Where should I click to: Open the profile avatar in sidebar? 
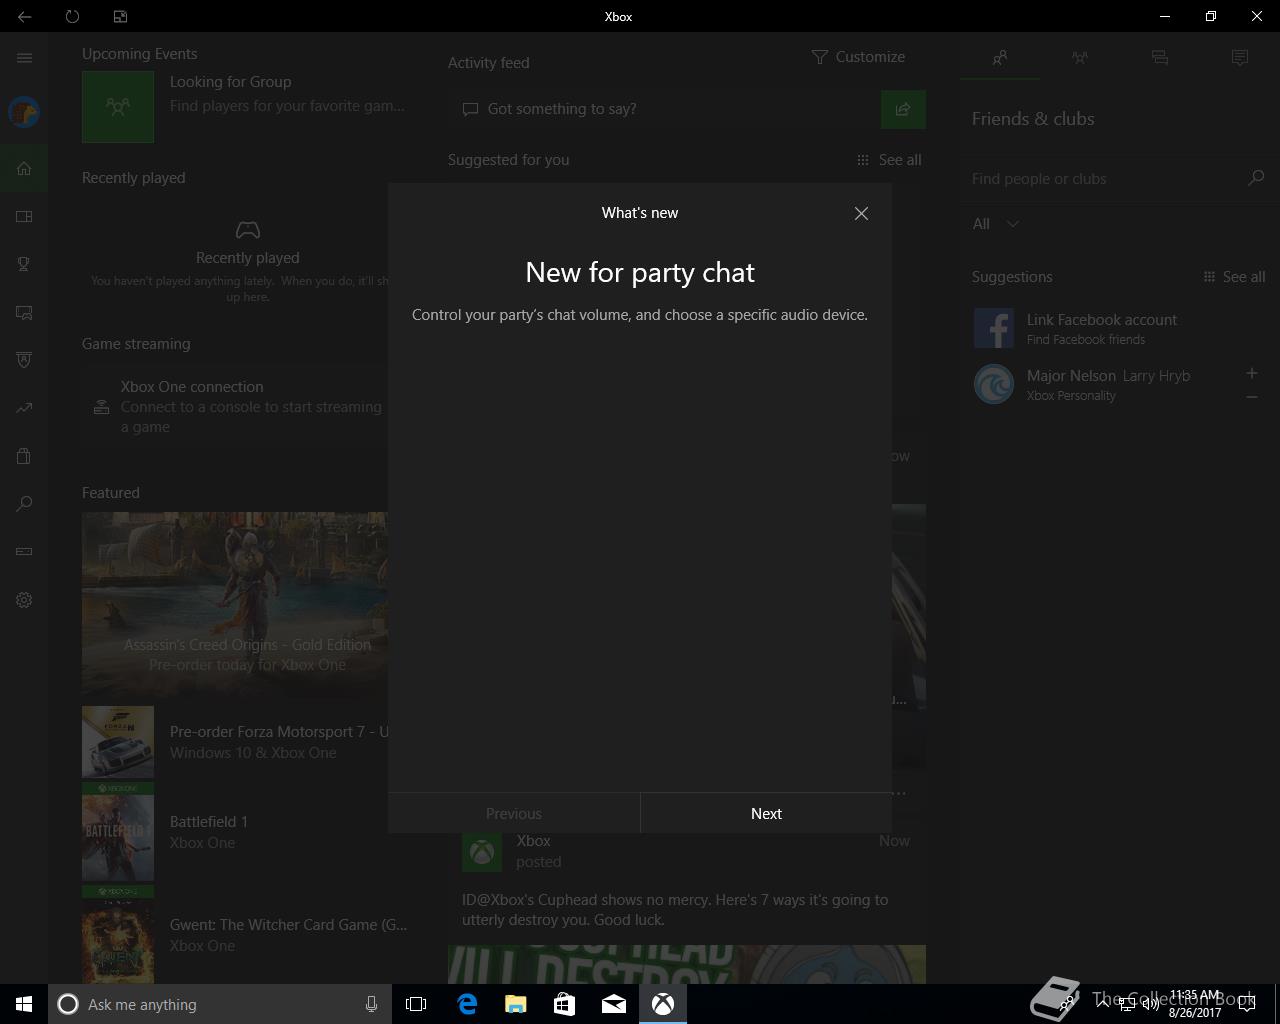pos(24,112)
